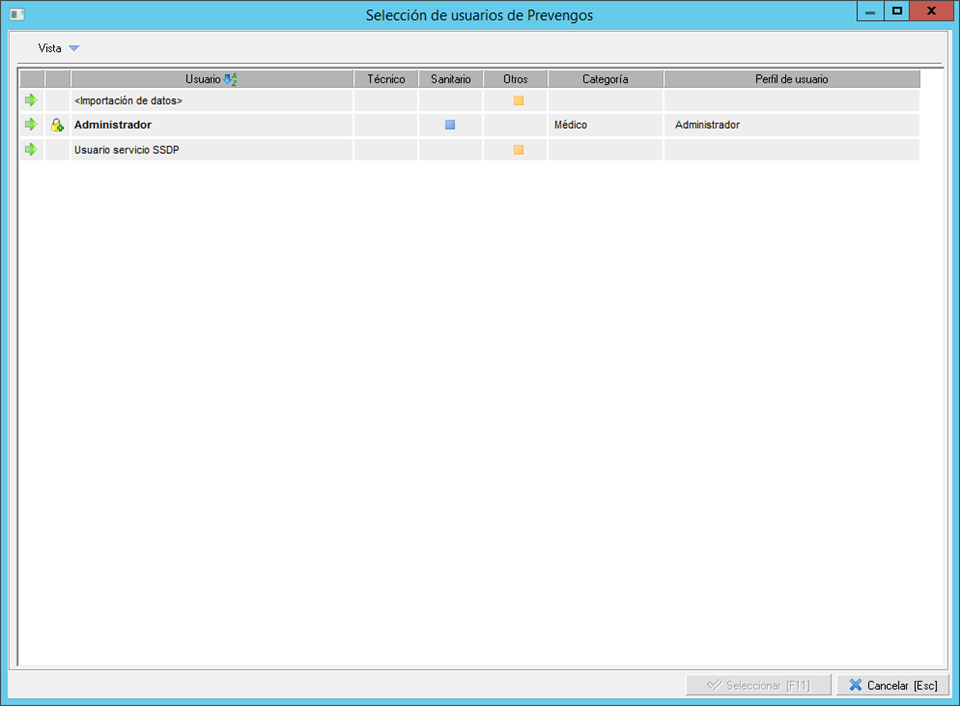
Task: Select the Administrador user name
Action: (113, 125)
